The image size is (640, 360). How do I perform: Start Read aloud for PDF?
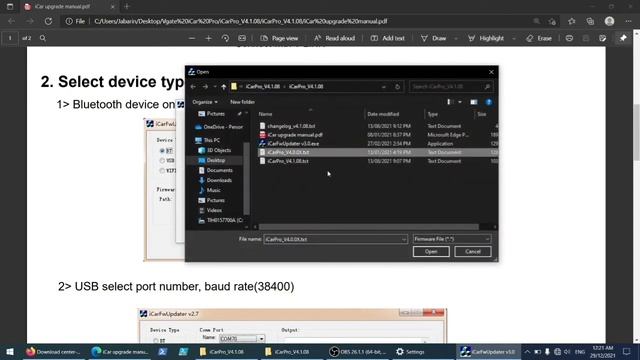335,38
